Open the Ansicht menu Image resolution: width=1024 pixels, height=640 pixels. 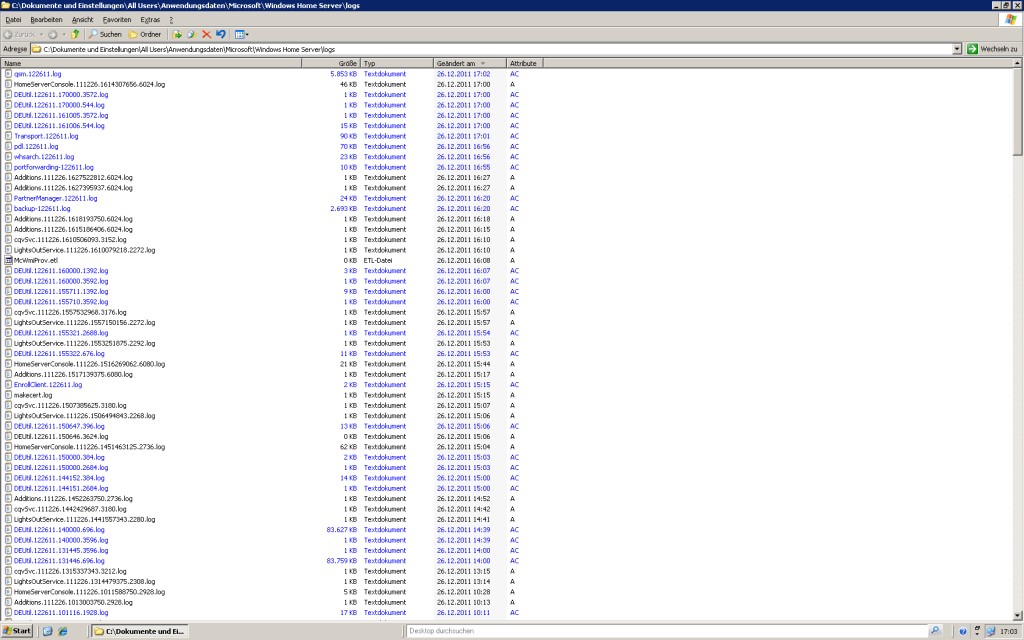tap(82, 20)
